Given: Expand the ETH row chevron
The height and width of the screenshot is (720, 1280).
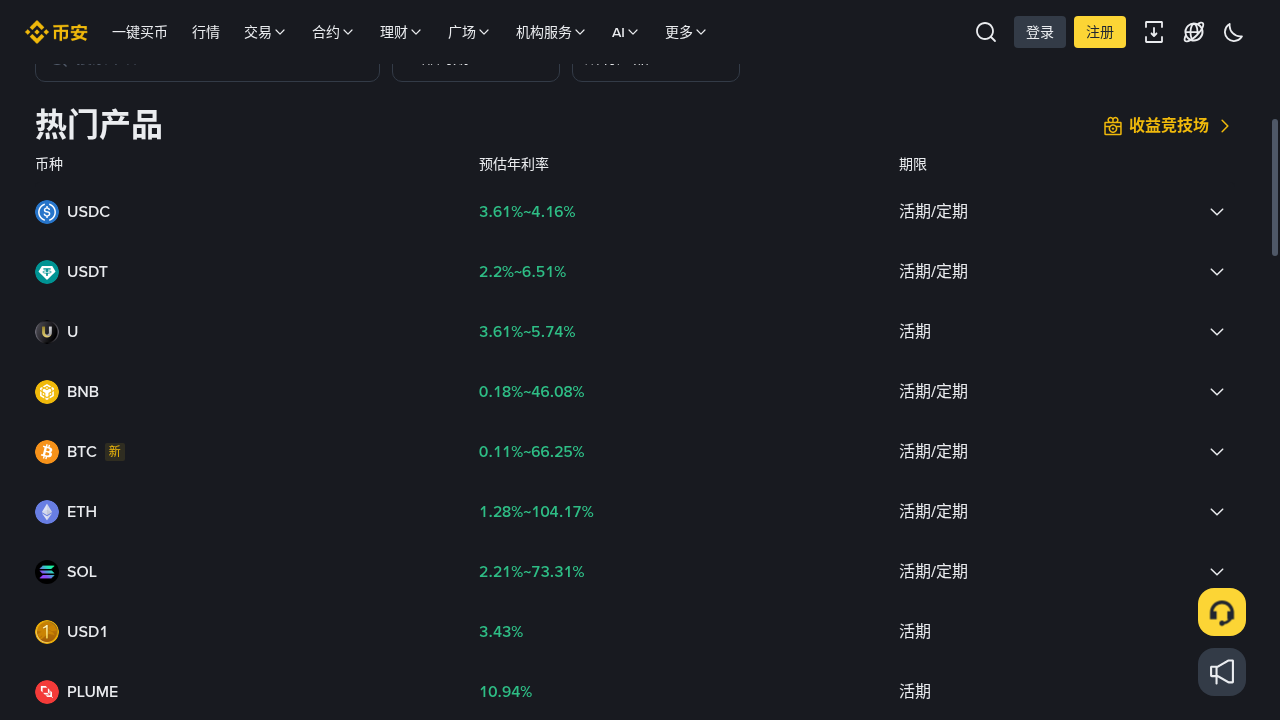Looking at the screenshot, I should point(1217,512).
